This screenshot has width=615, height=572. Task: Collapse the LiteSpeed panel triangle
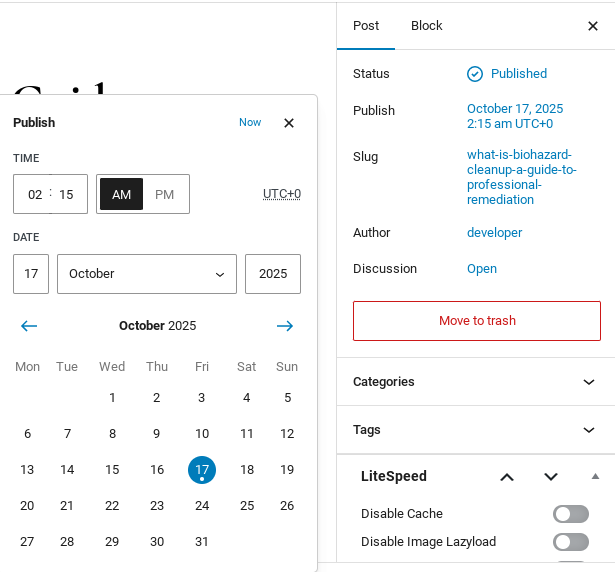click(595, 477)
